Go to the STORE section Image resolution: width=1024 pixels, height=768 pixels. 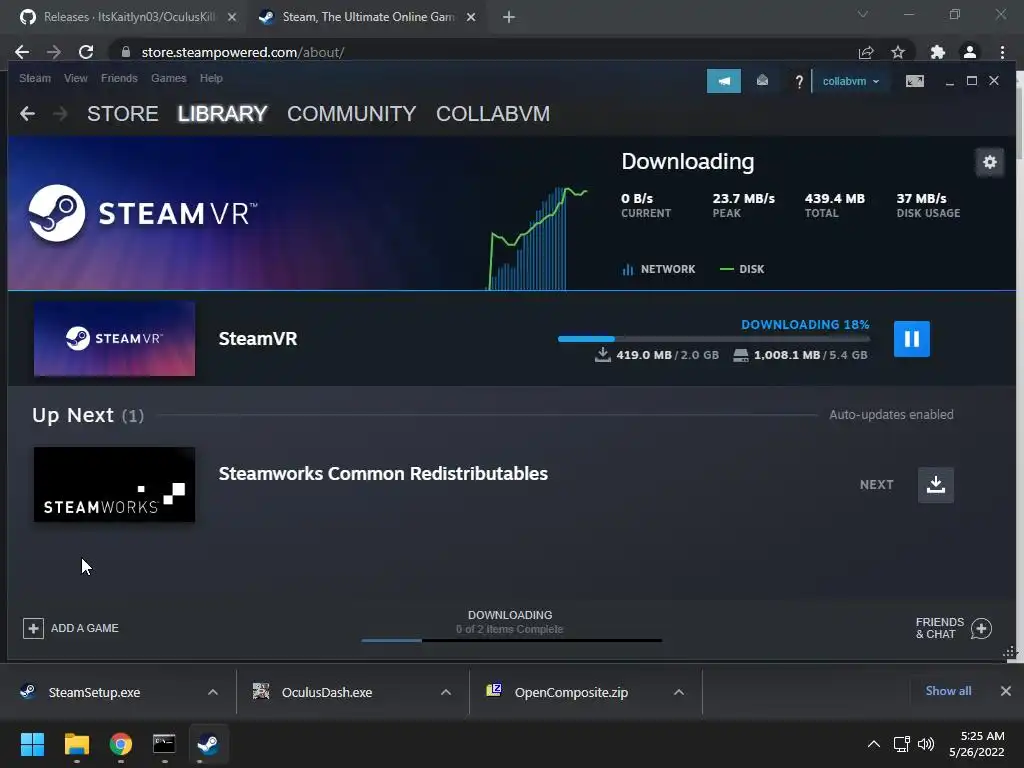[123, 114]
